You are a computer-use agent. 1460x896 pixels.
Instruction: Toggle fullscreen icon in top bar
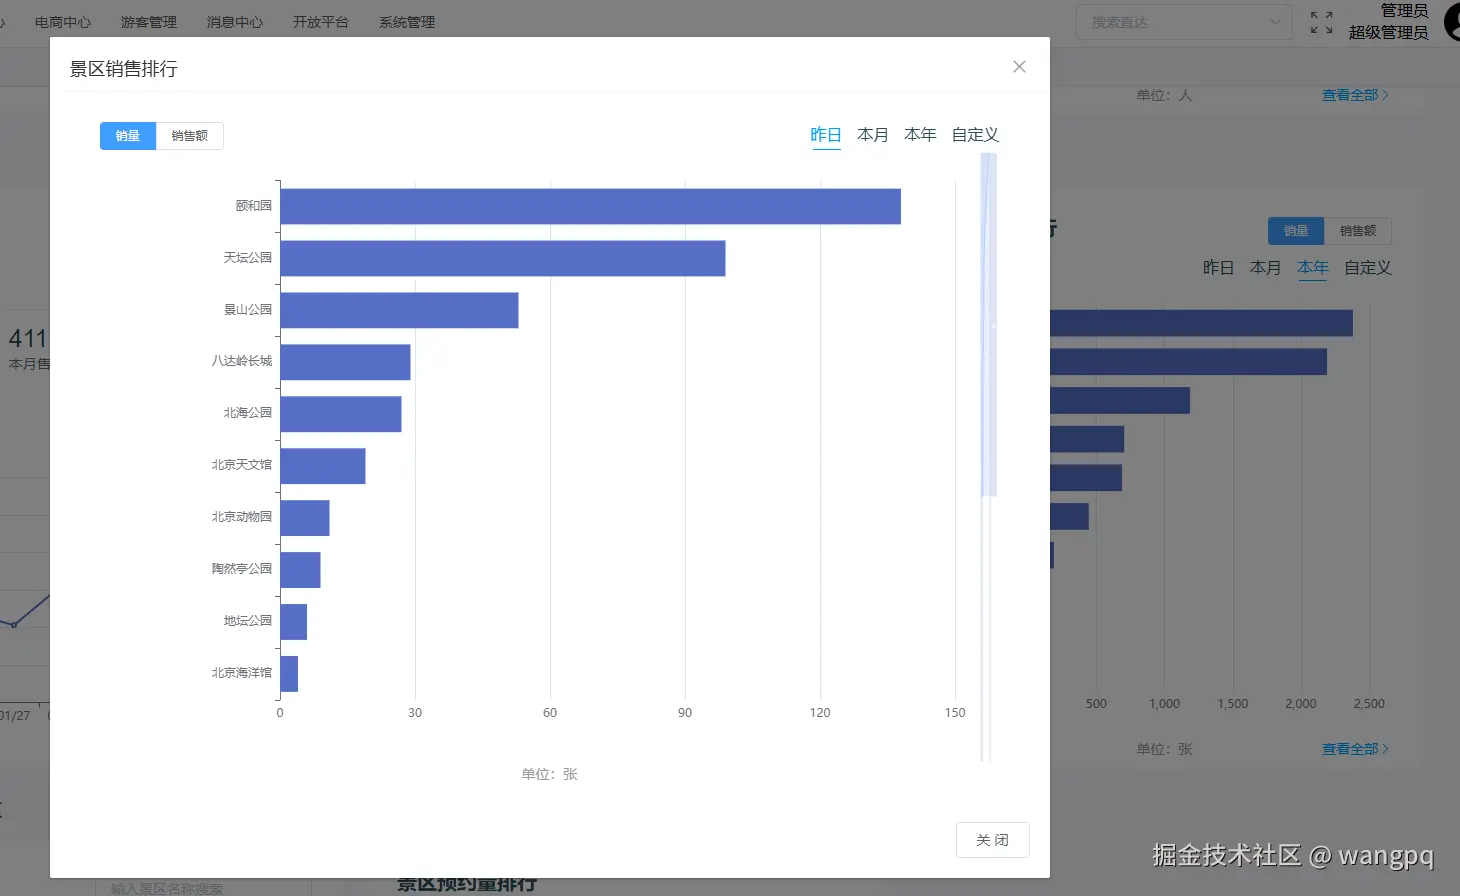(1321, 22)
